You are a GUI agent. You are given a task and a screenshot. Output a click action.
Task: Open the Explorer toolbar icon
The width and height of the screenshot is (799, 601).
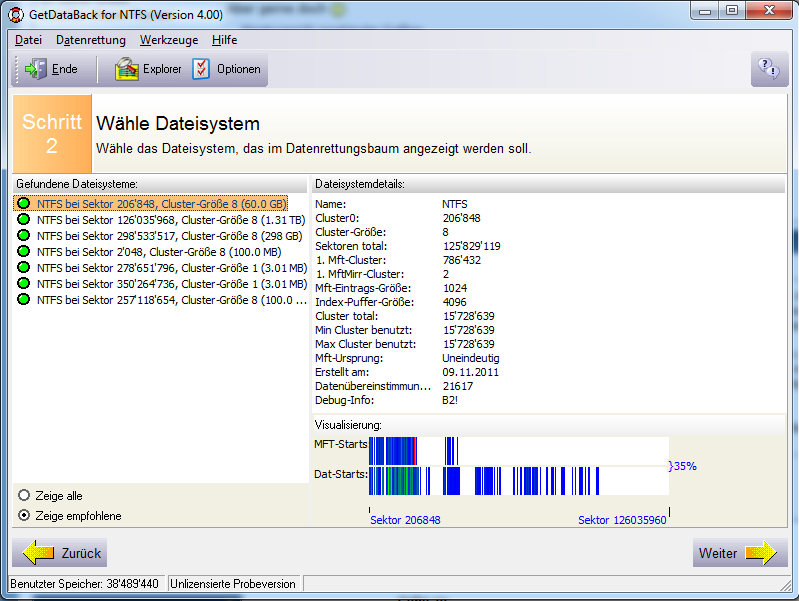click(126, 69)
